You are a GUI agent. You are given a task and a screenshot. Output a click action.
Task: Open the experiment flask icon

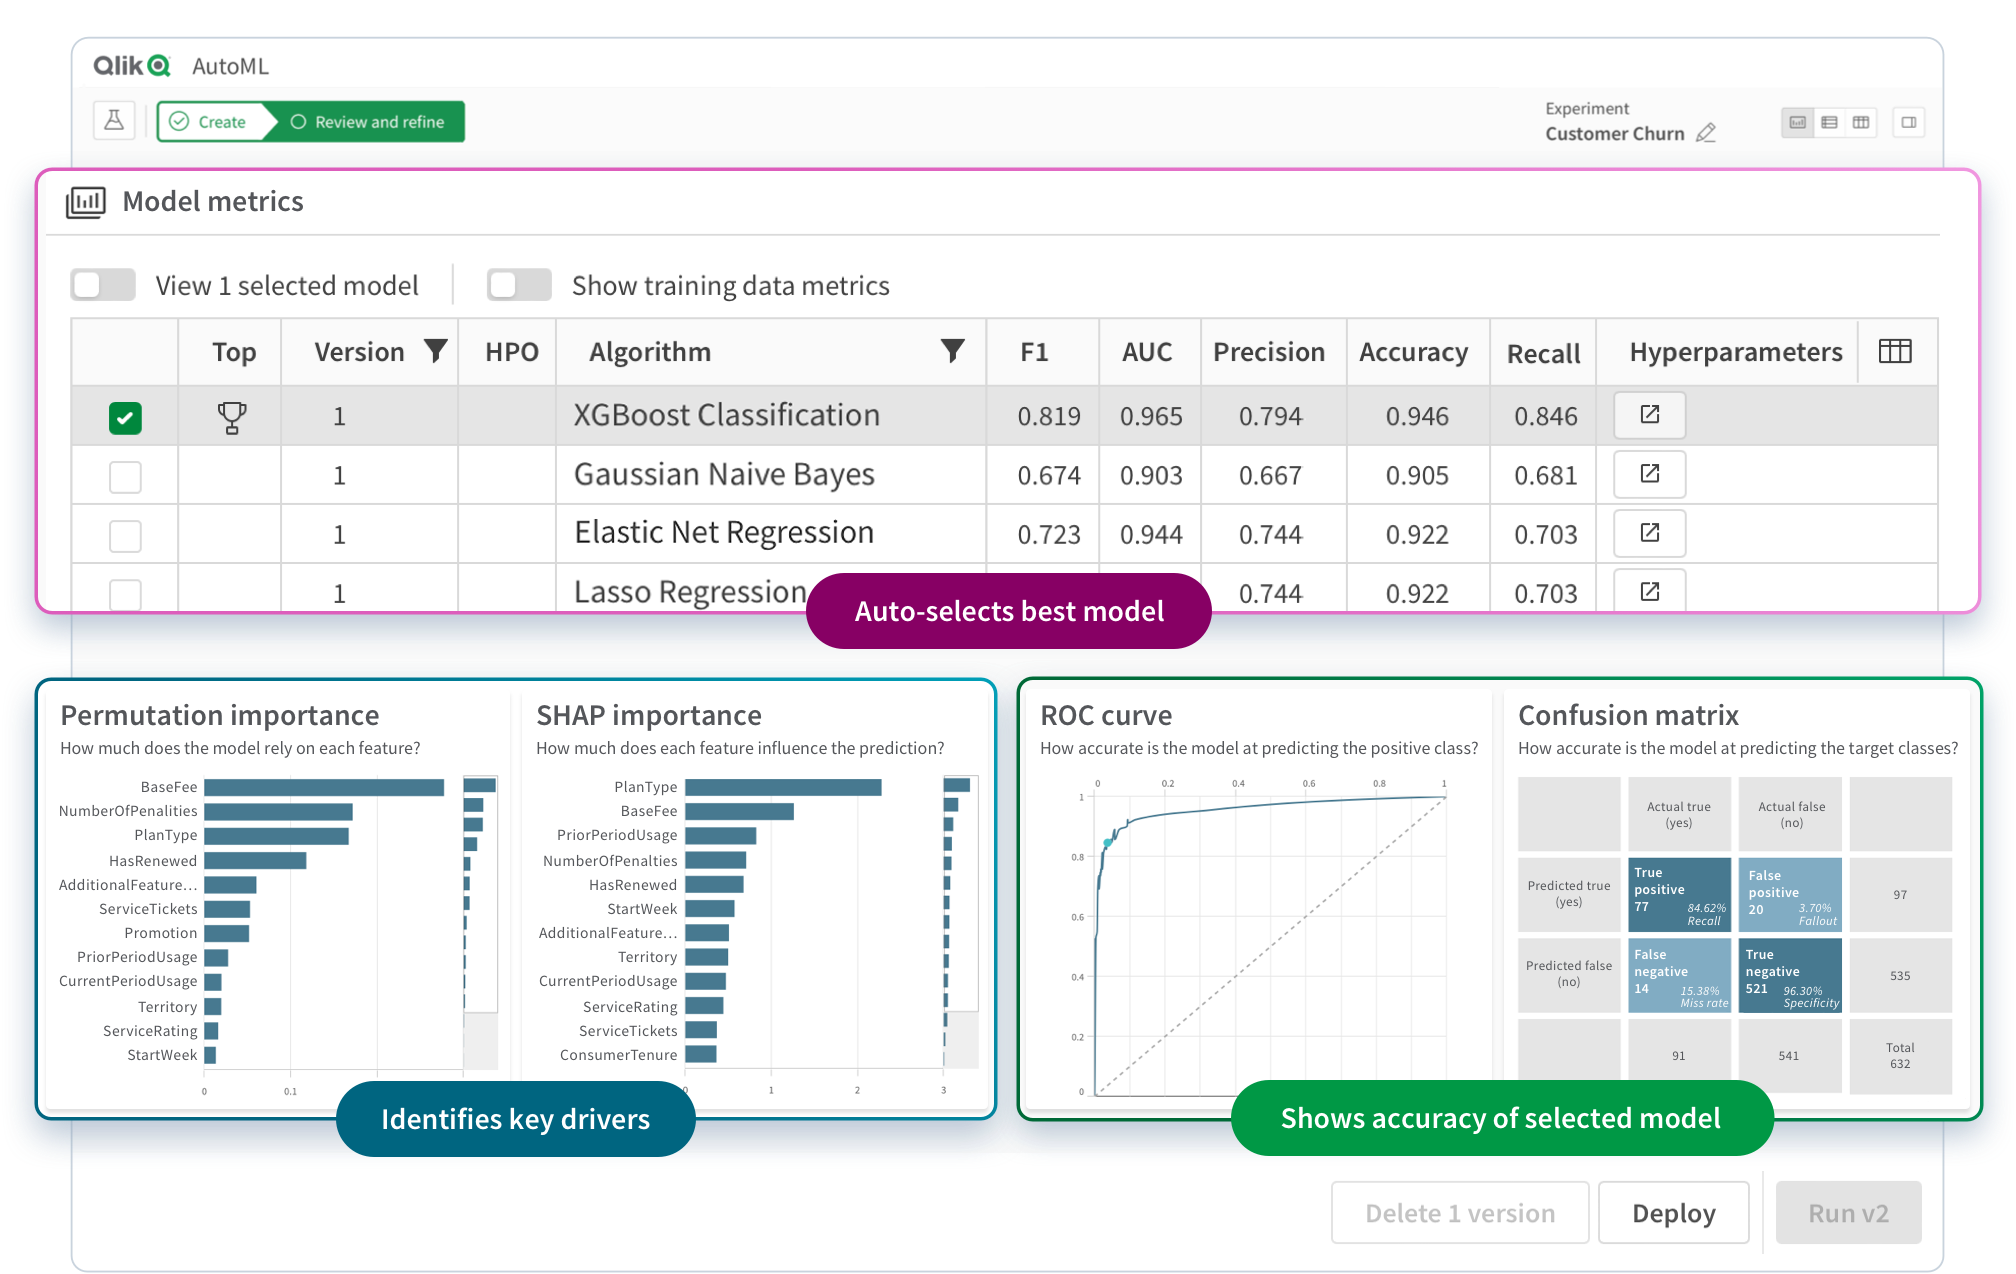(x=114, y=120)
